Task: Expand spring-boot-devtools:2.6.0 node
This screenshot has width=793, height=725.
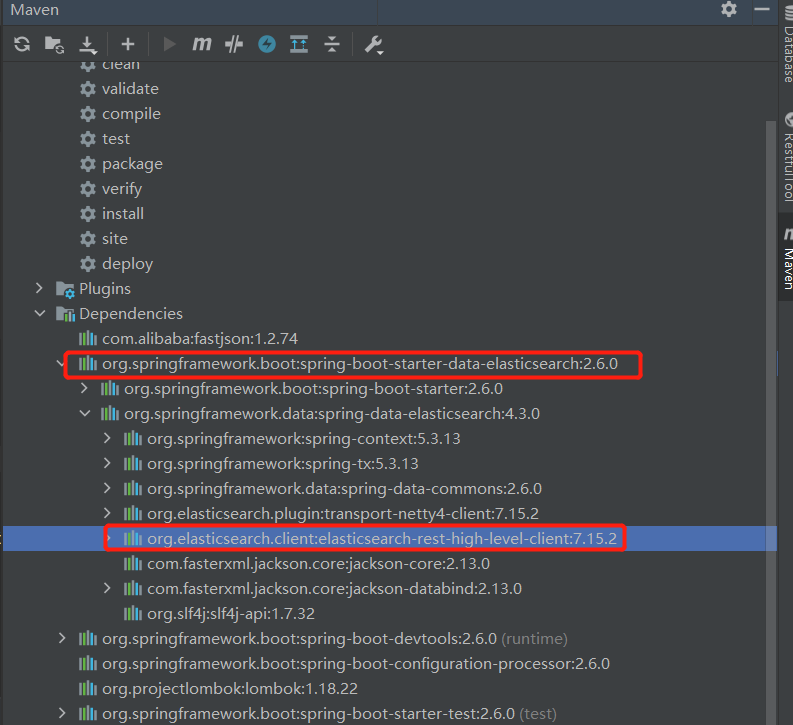Action: pos(62,638)
